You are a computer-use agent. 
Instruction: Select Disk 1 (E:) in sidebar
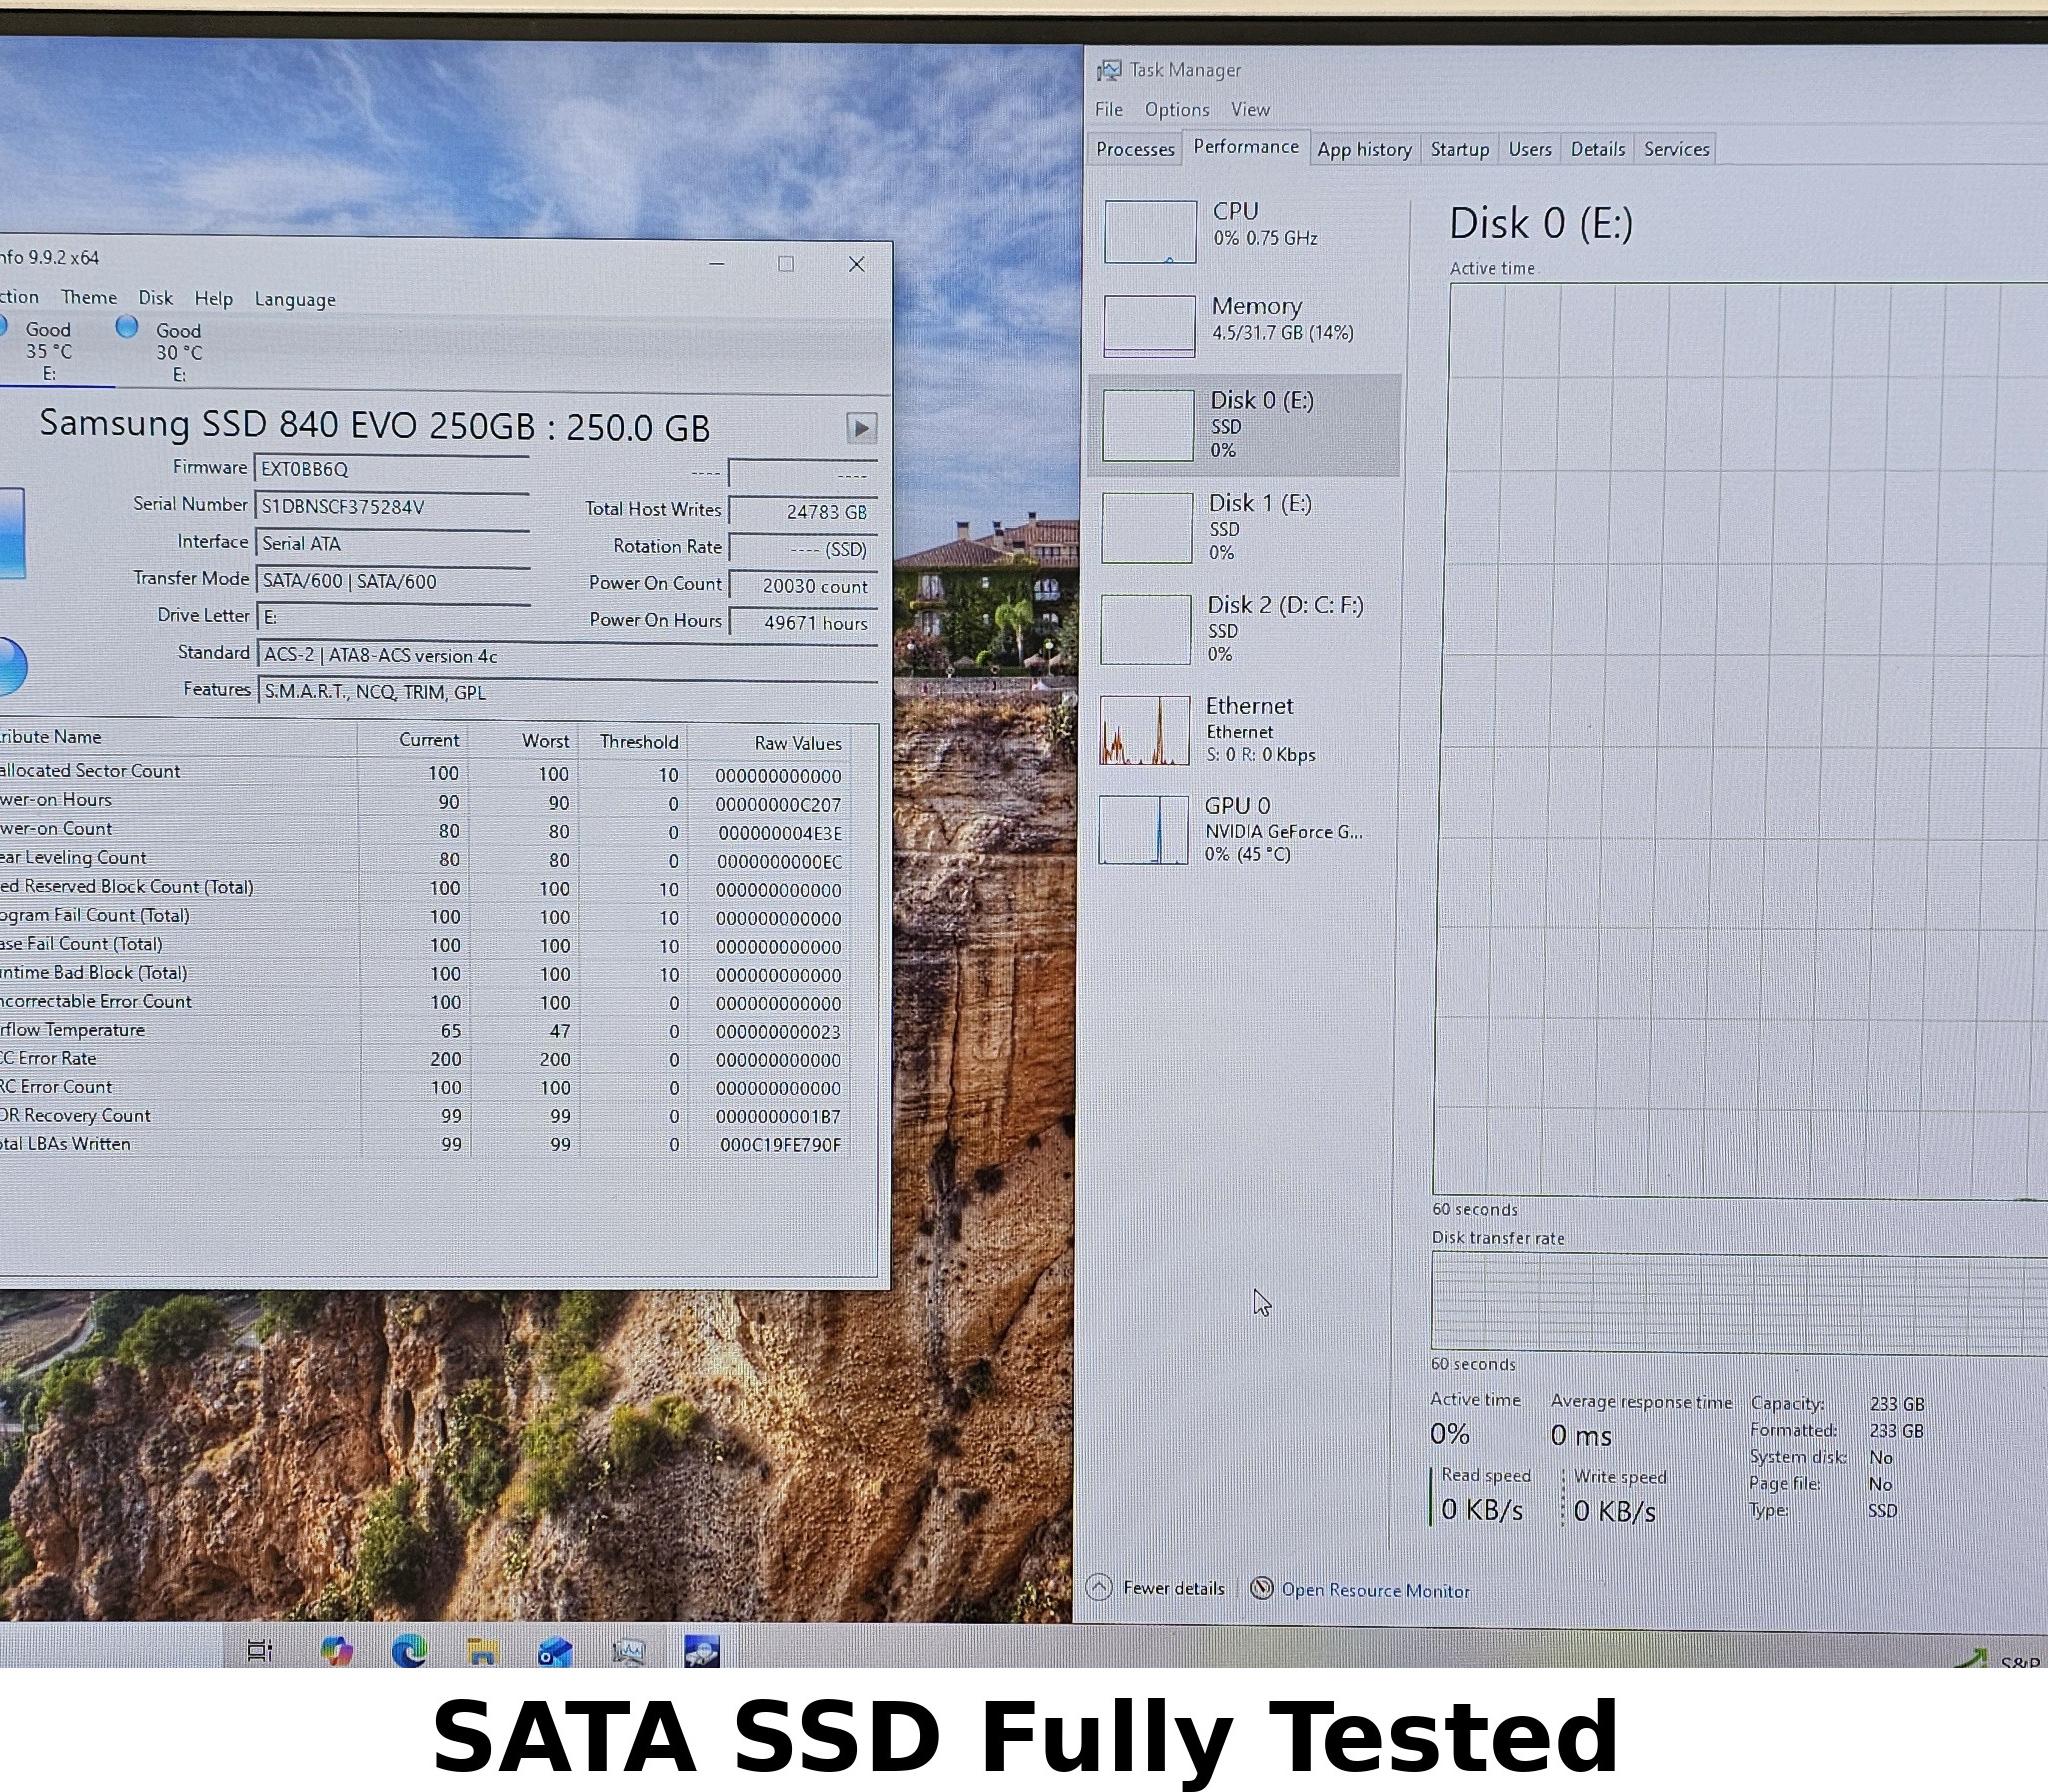coord(1245,527)
